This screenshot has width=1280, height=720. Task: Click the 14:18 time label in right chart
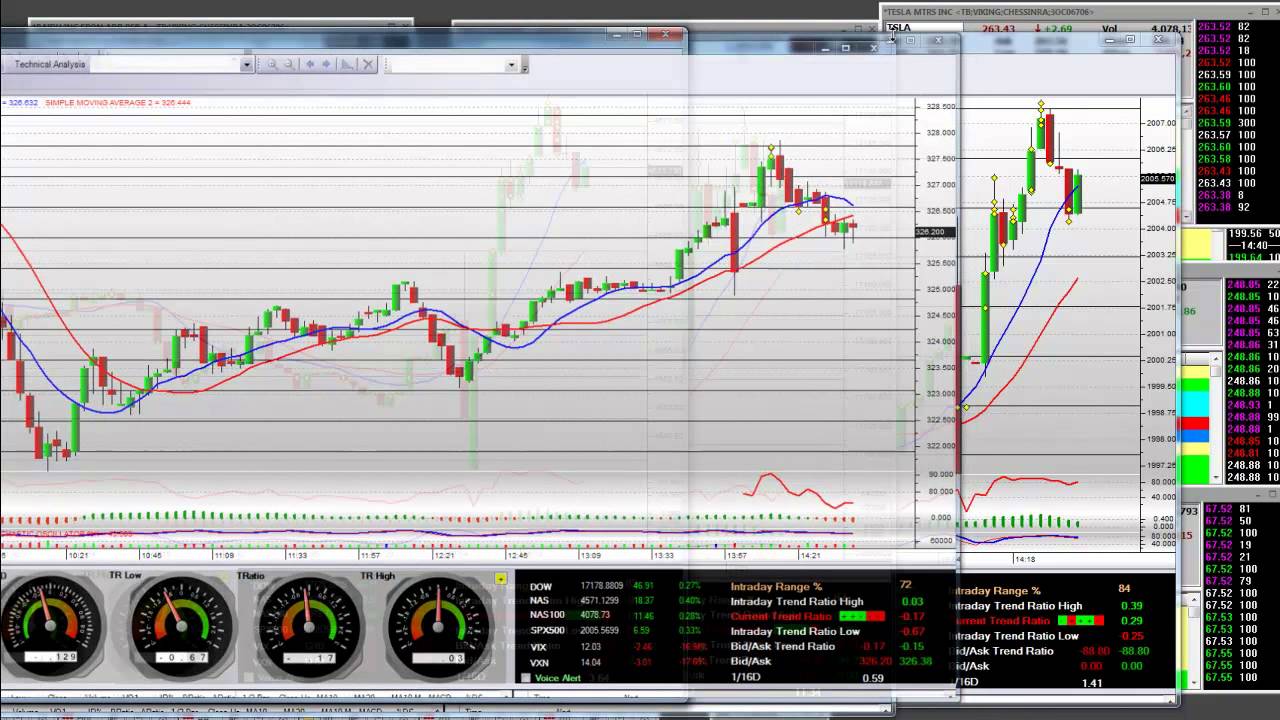tap(1025, 559)
